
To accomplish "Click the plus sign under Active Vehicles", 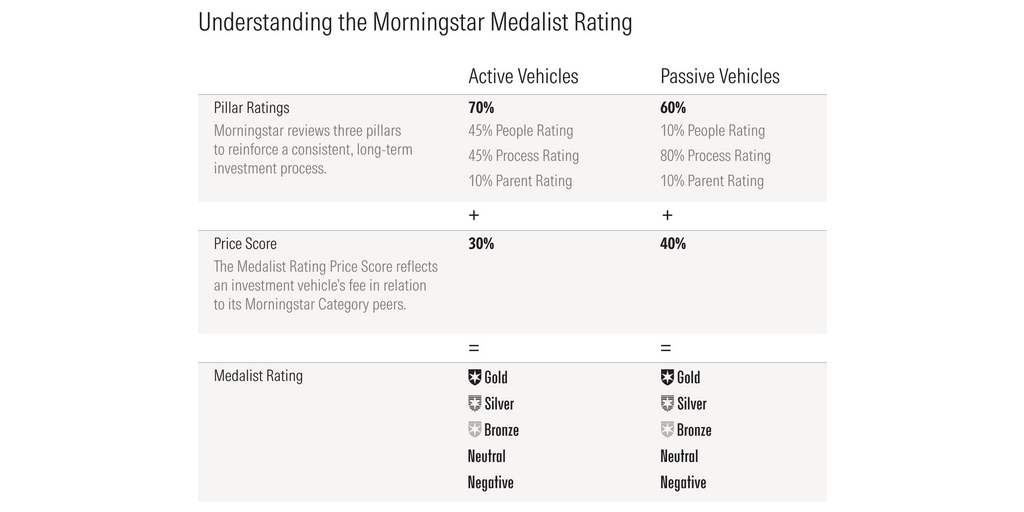I will 474,216.
